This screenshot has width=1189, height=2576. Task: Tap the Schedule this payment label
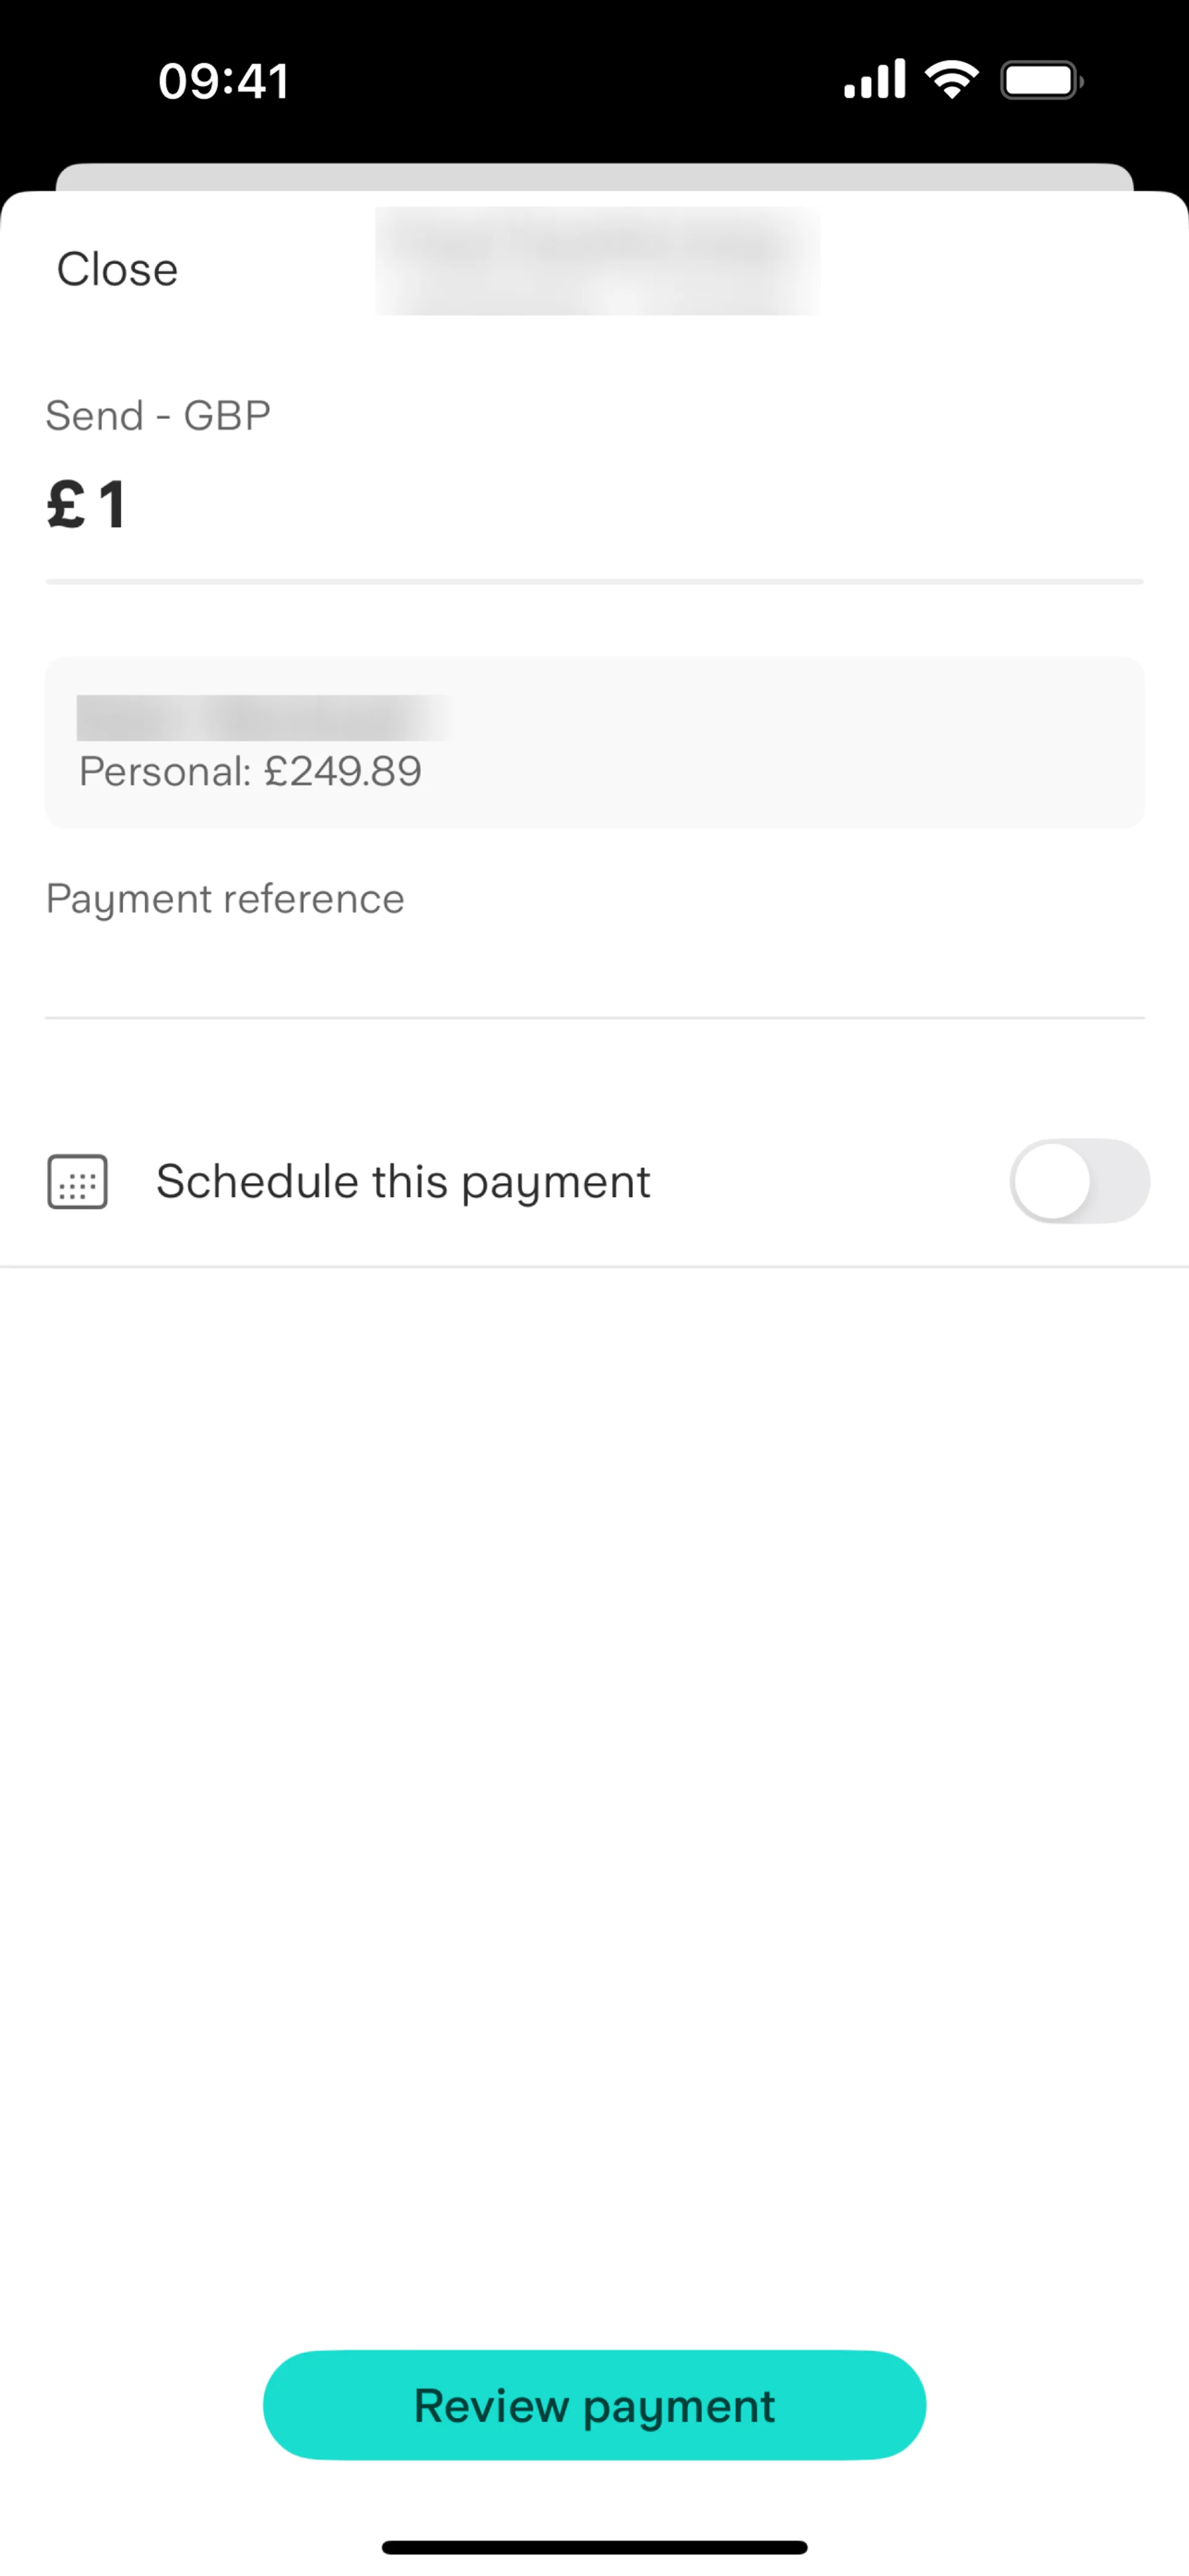[x=403, y=1182]
